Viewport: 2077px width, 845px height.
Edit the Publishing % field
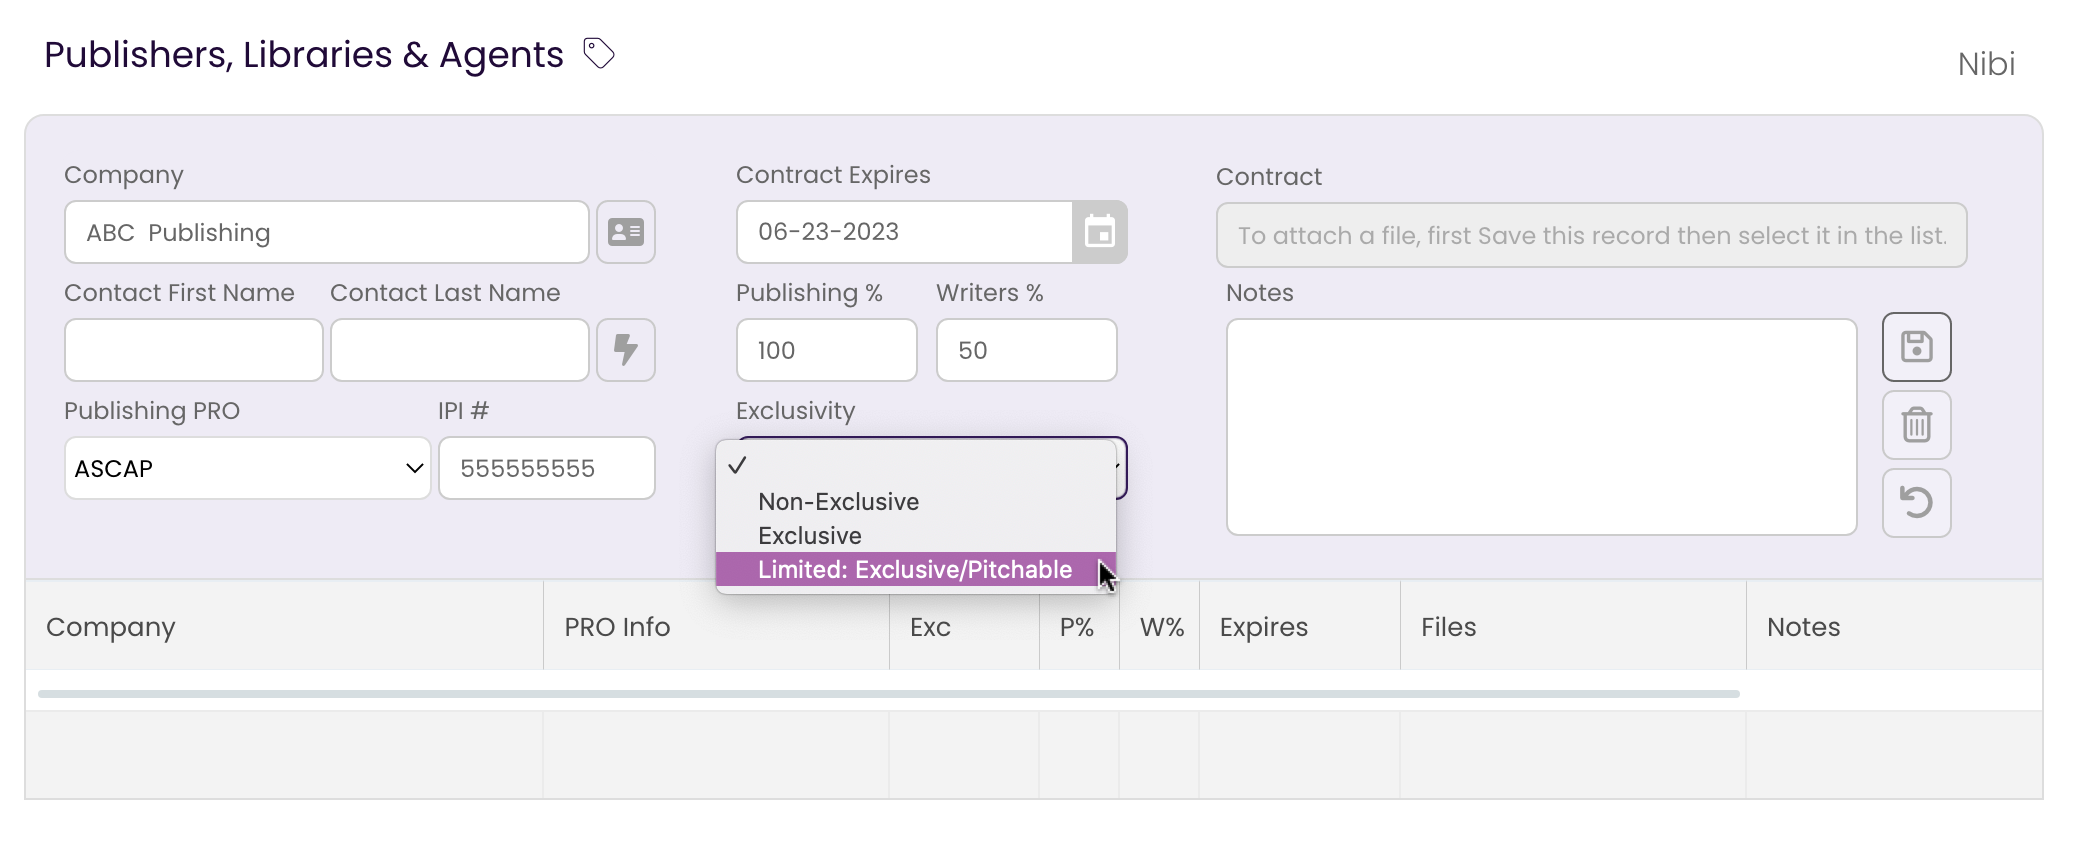[x=827, y=350]
